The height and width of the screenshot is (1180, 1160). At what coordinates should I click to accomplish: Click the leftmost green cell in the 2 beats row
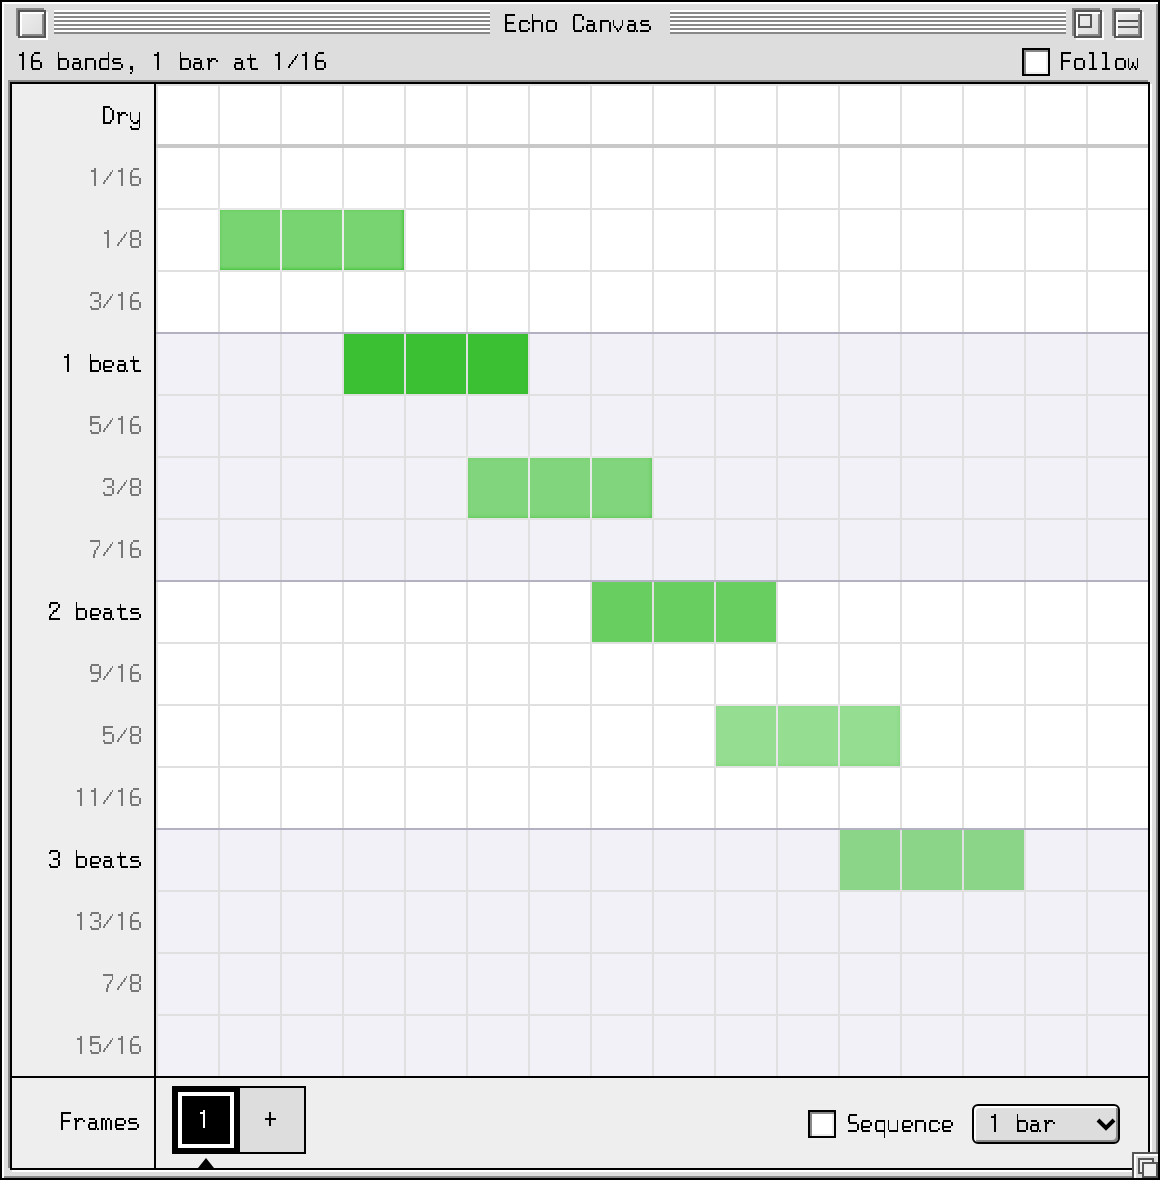622,612
